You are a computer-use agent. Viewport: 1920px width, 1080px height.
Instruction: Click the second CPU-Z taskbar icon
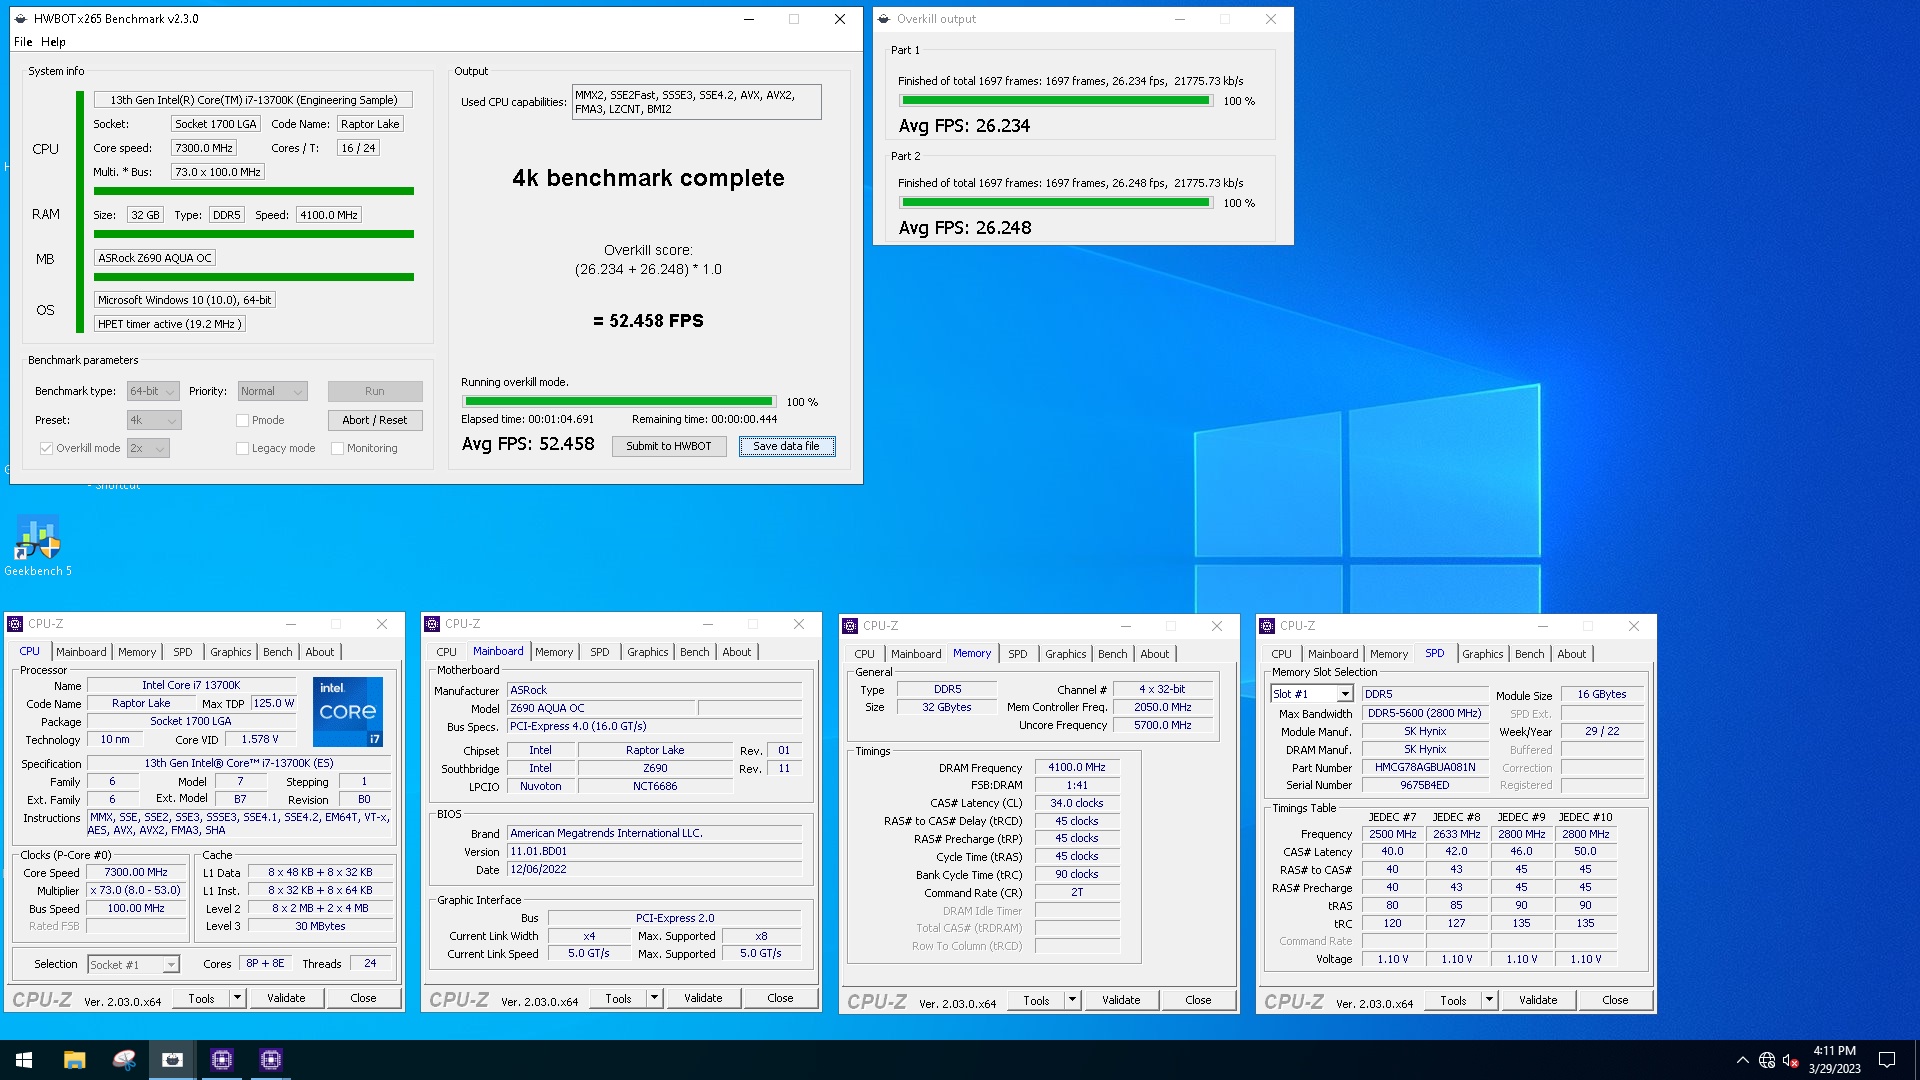click(271, 1059)
